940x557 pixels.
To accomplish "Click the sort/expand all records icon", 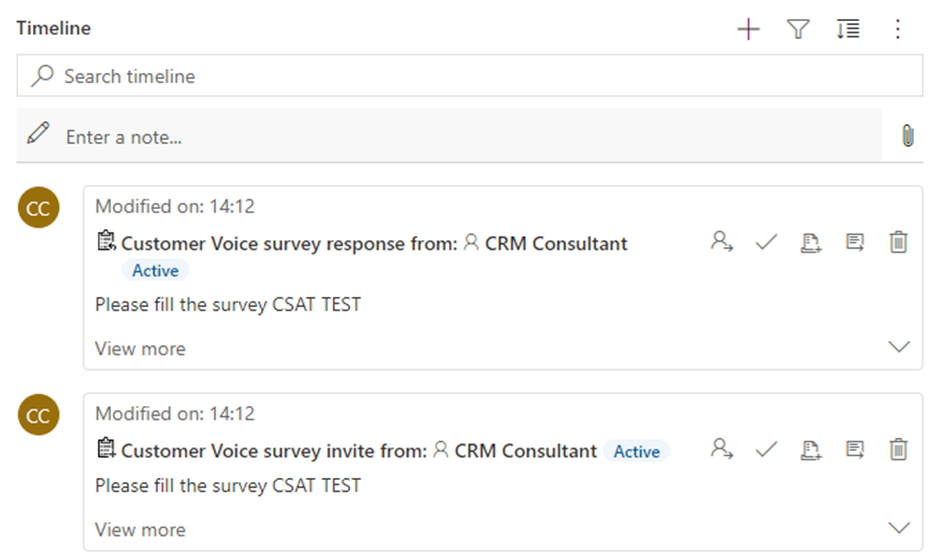I will pyautogui.click(x=848, y=29).
